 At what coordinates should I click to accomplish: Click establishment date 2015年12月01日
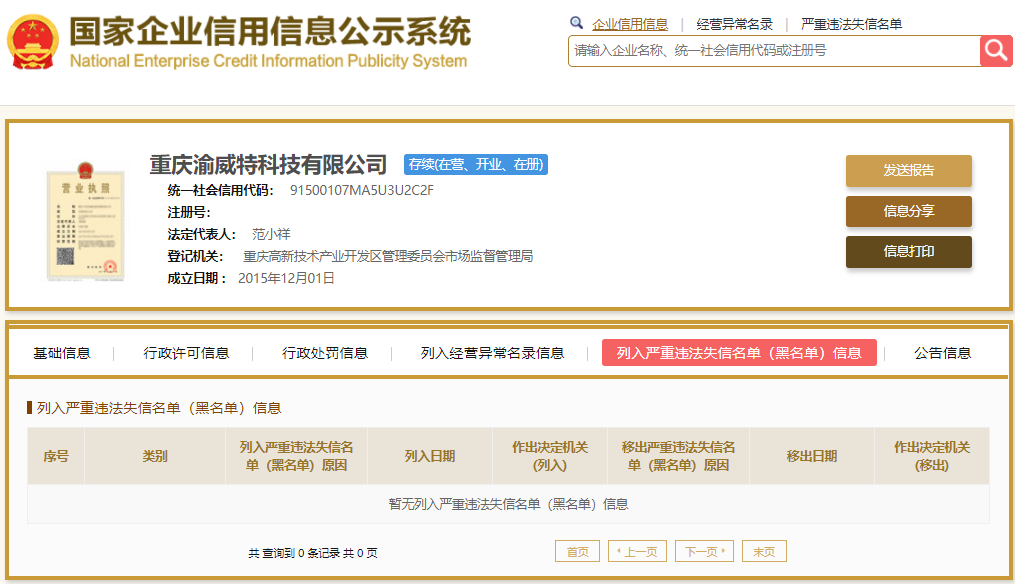pyautogui.click(x=286, y=278)
